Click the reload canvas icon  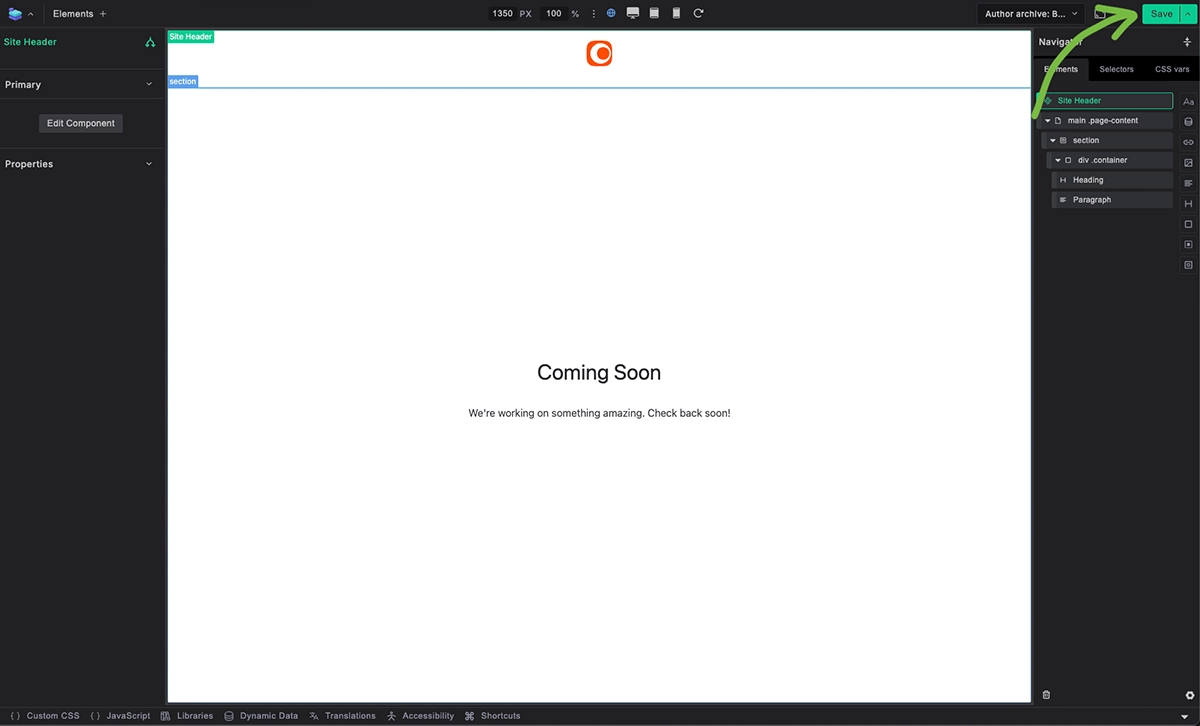tap(698, 13)
